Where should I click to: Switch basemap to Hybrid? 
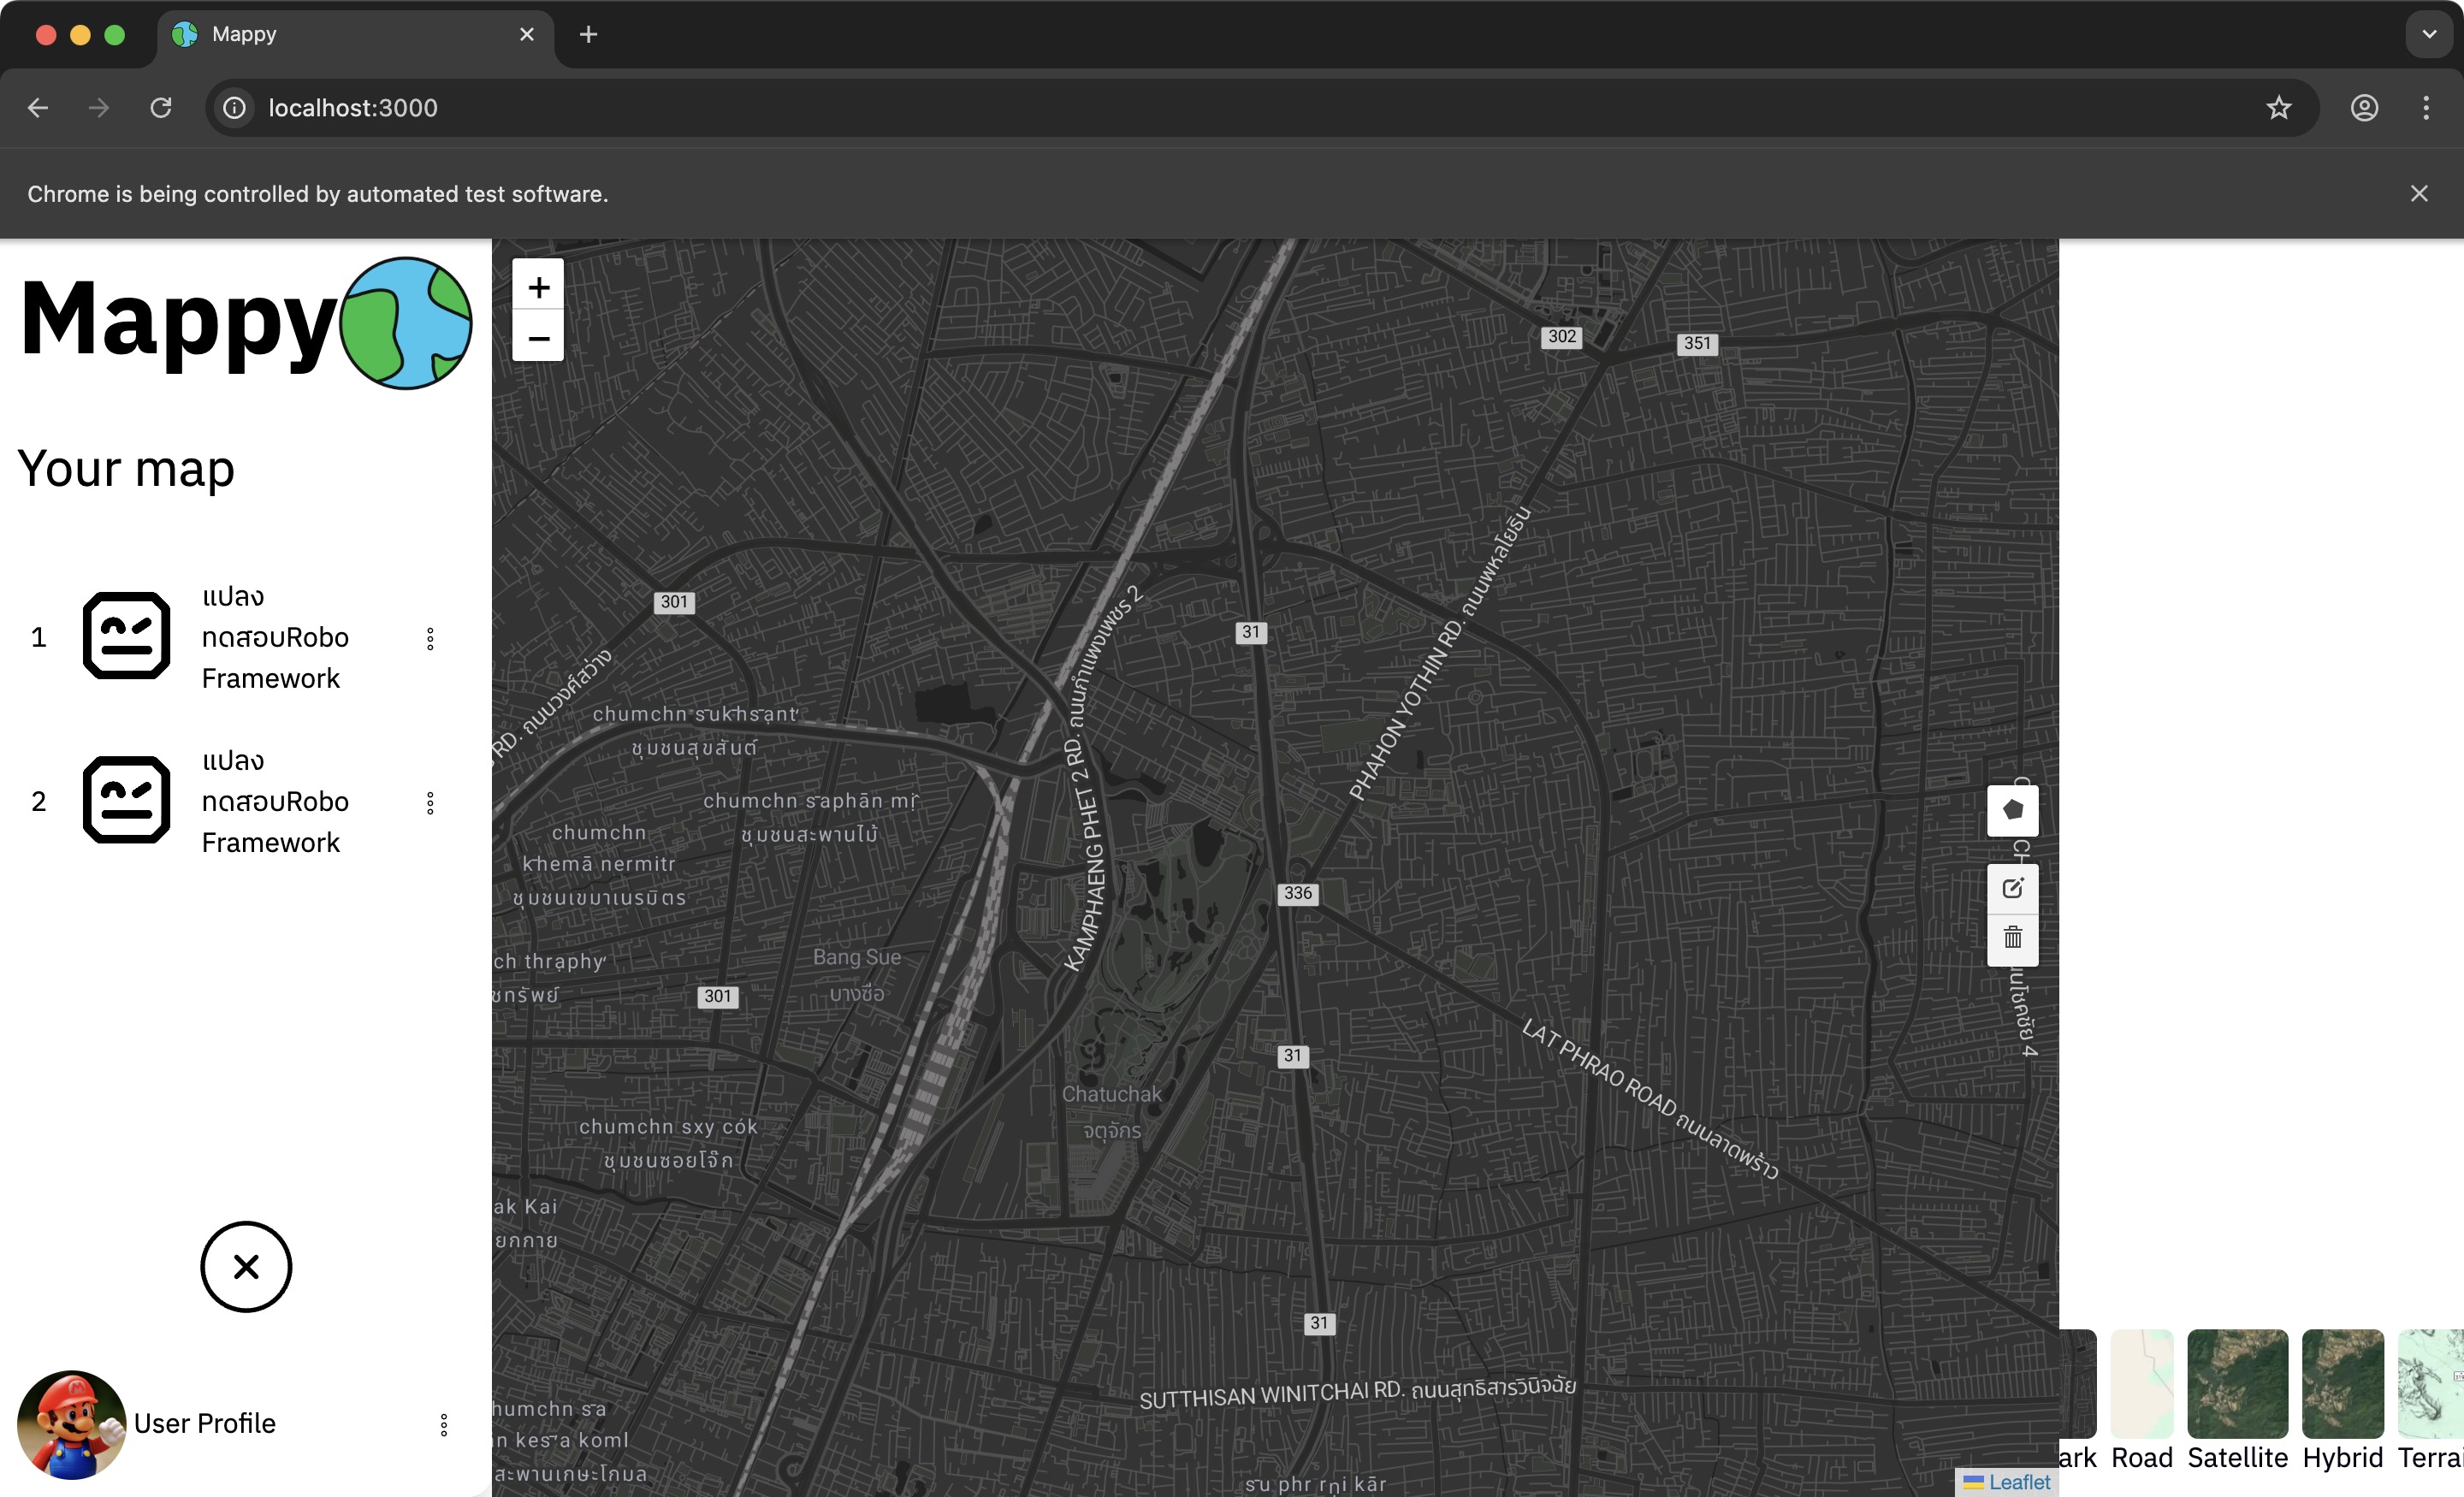click(2342, 1401)
